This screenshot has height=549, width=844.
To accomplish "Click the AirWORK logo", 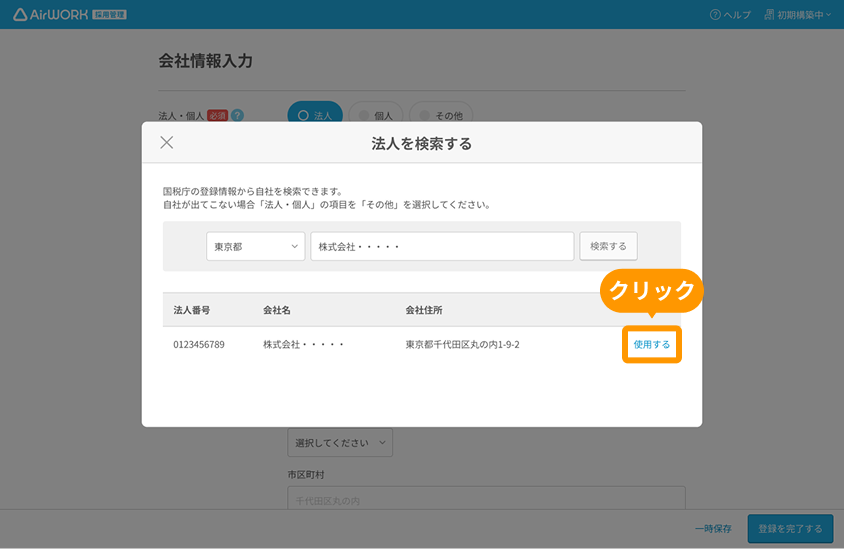I will point(69,15).
